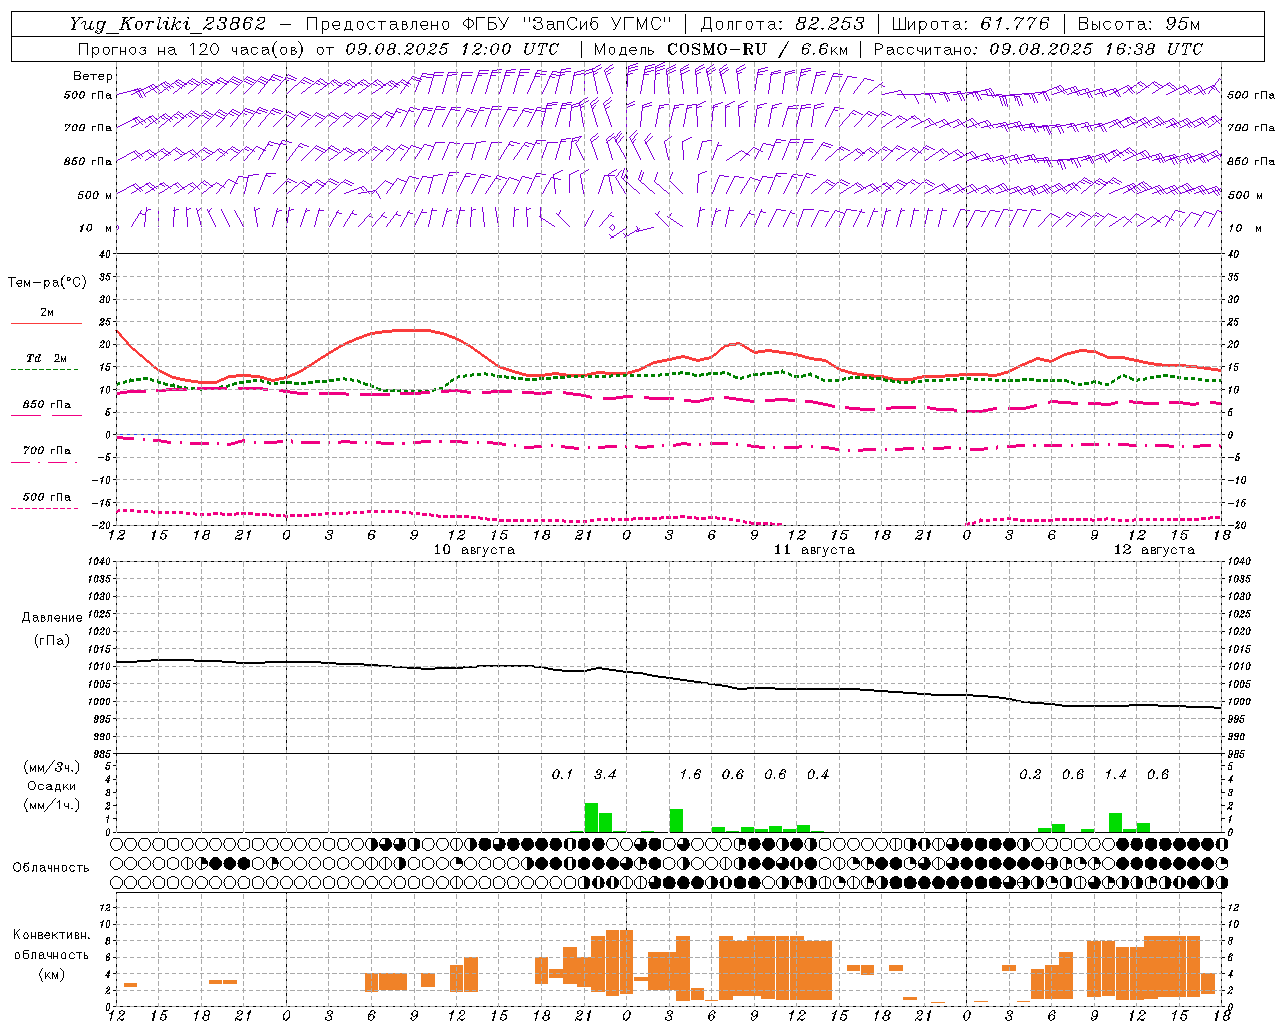This screenshot has height=1024, width=1280.
Task: Click the 850 гПа temperature legend entry
Action: pyautogui.click(x=46, y=405)
